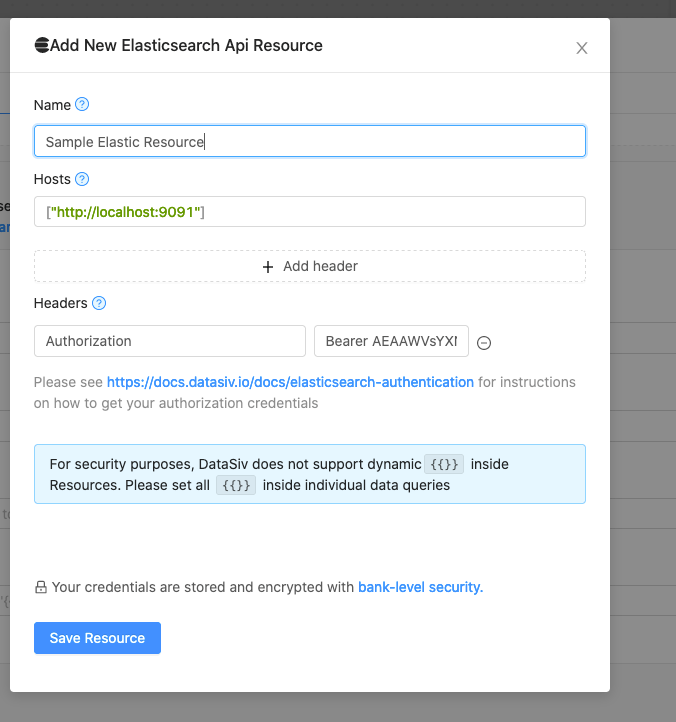Click the Save Resource button

tap(97, 638)
